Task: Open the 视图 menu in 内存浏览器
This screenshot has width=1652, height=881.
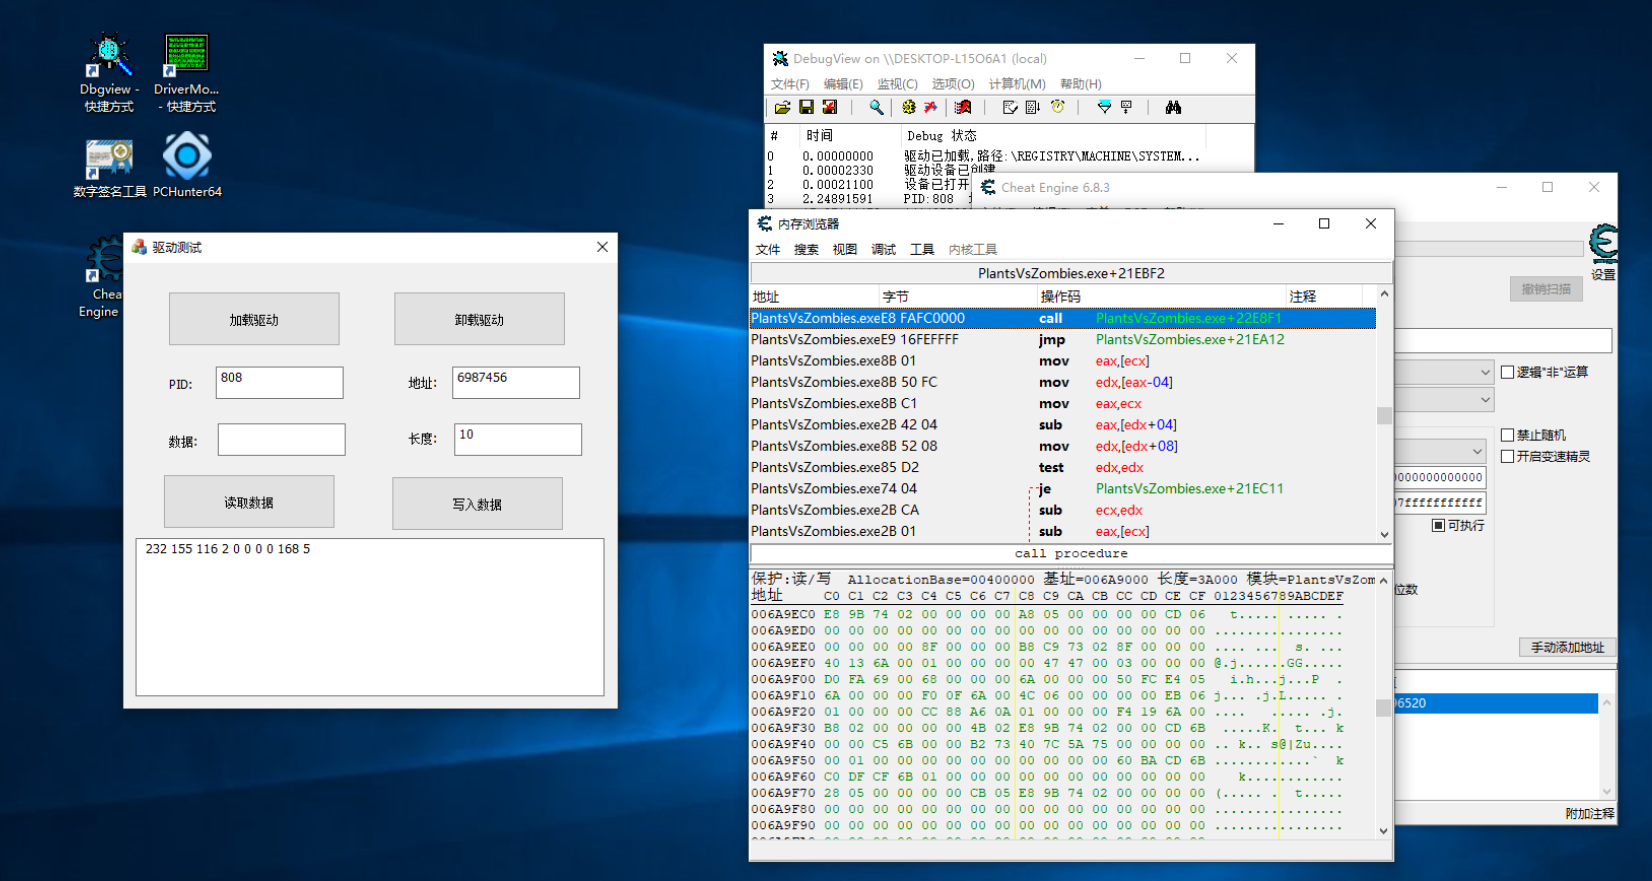Action: click(x=845, y=250)
